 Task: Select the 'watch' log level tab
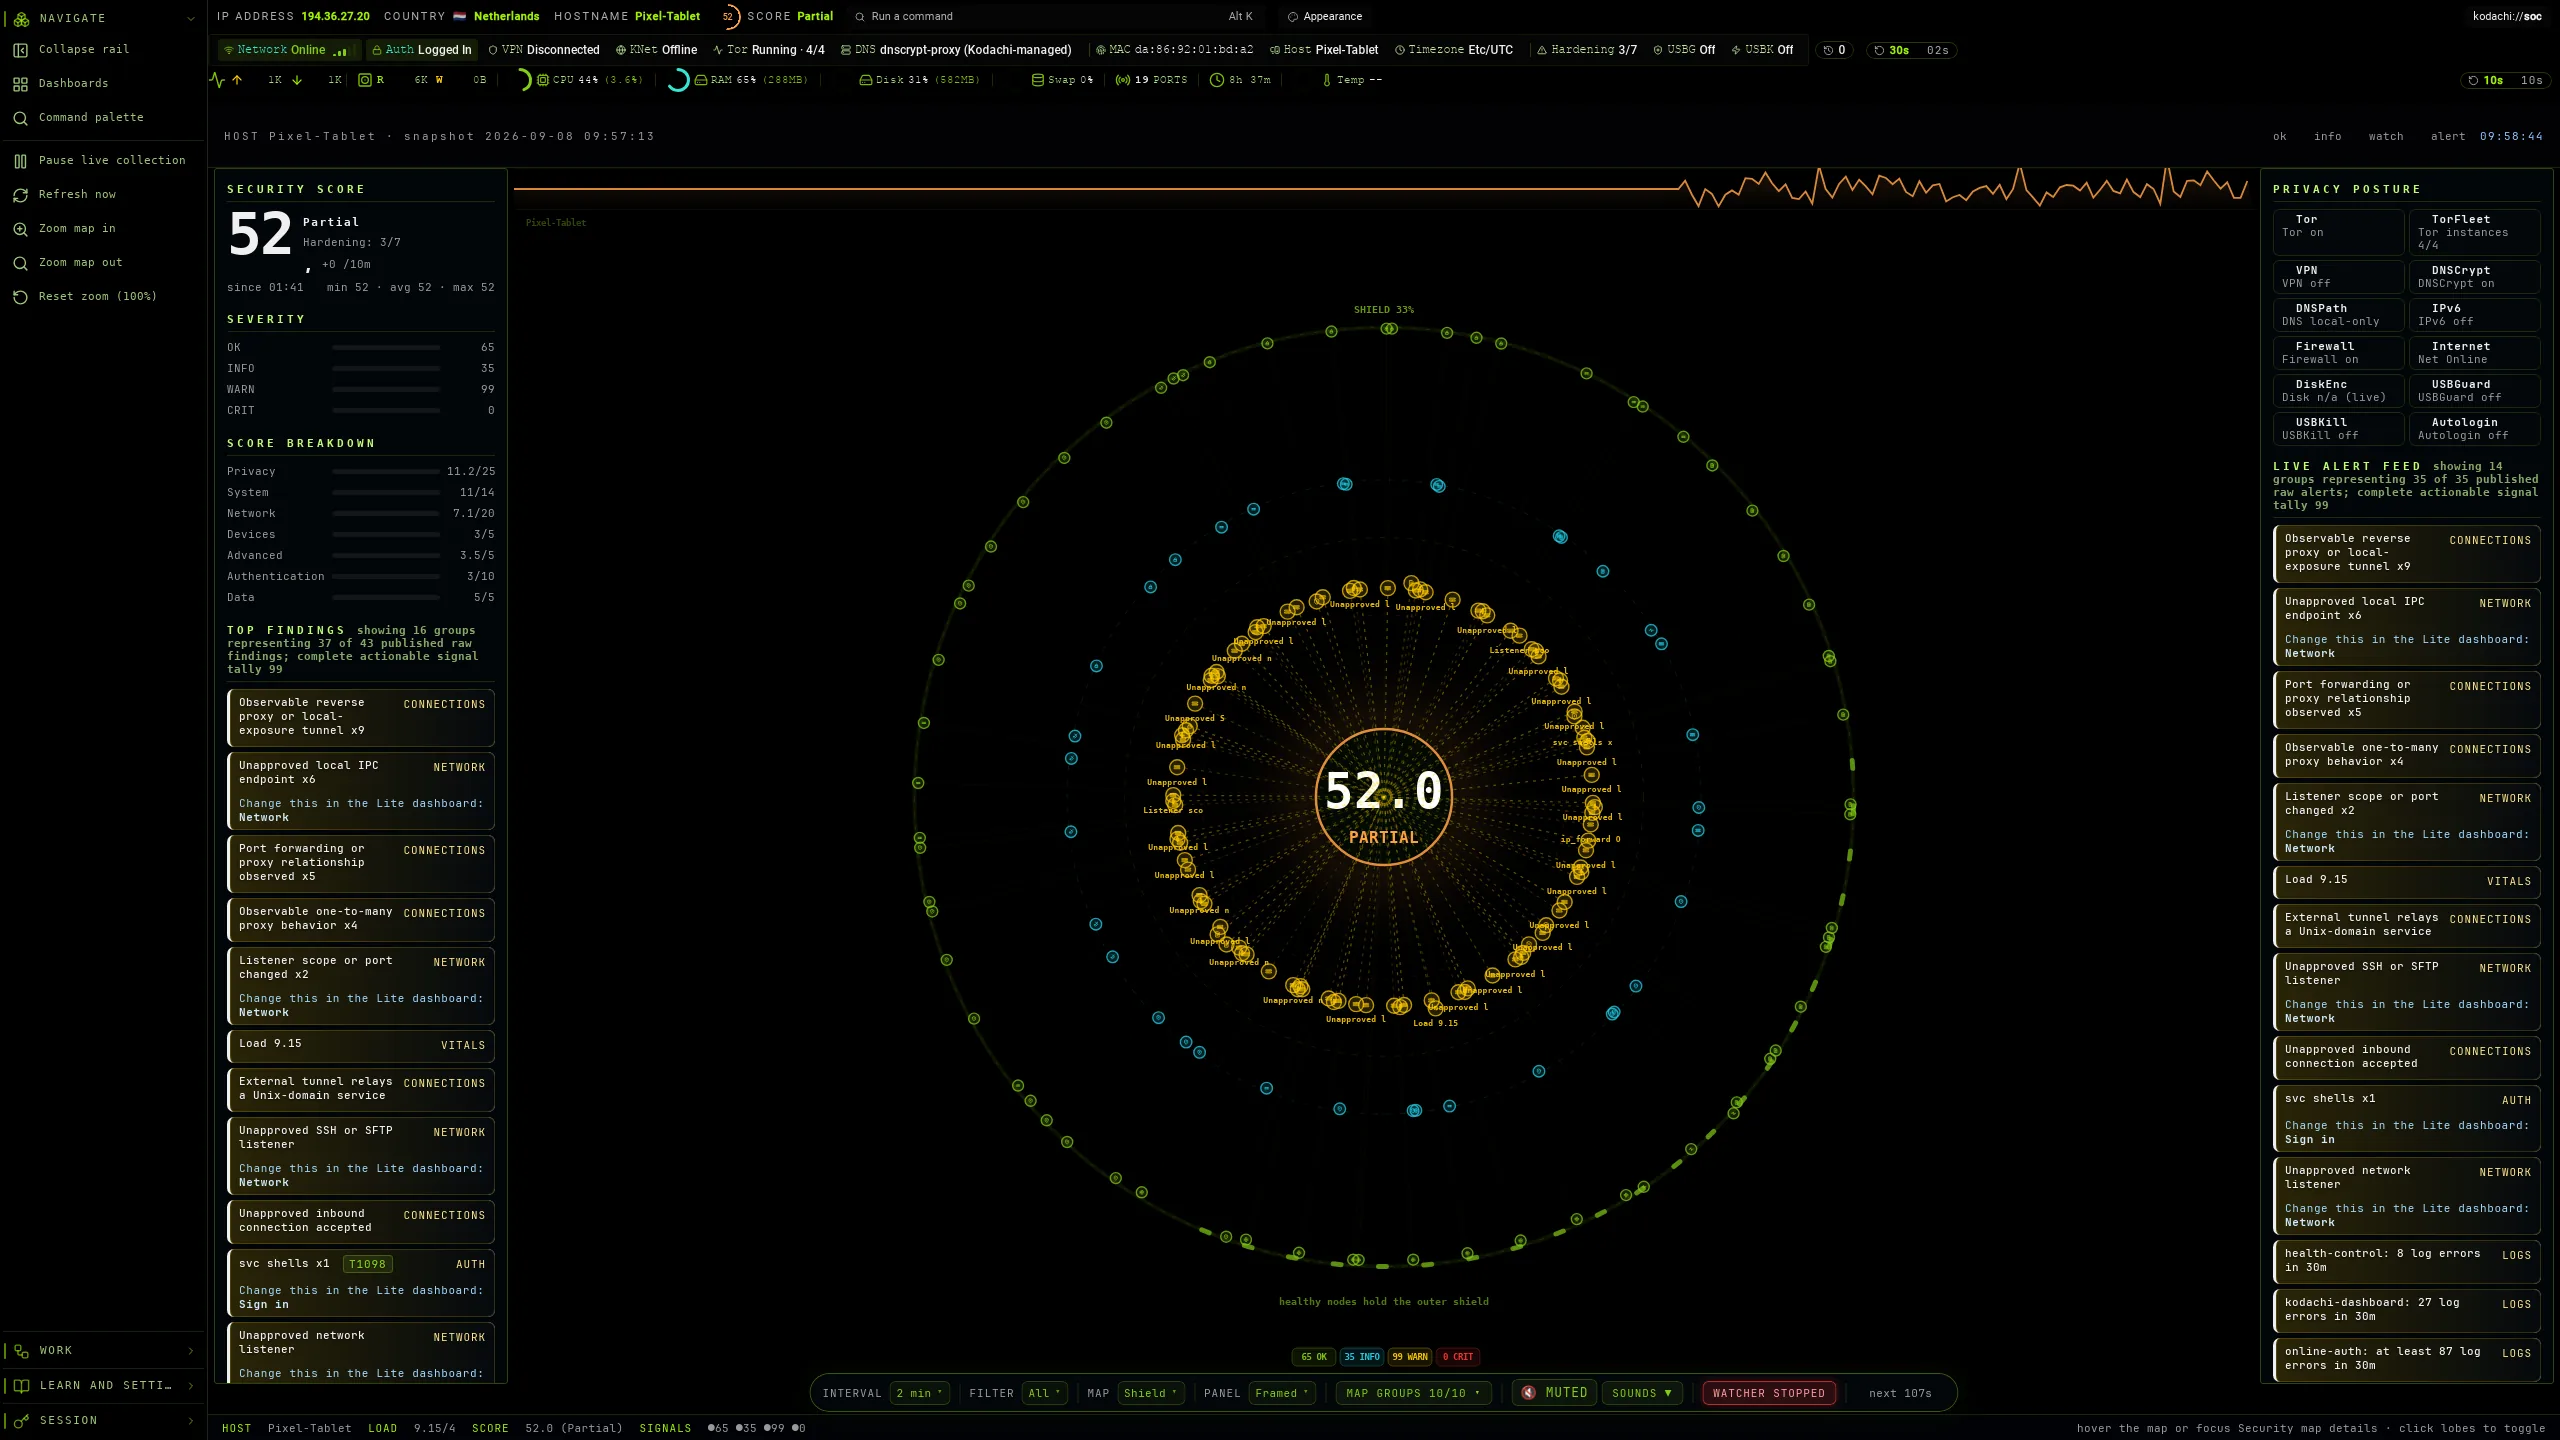pyautogui.click(x=2386, y=137)
